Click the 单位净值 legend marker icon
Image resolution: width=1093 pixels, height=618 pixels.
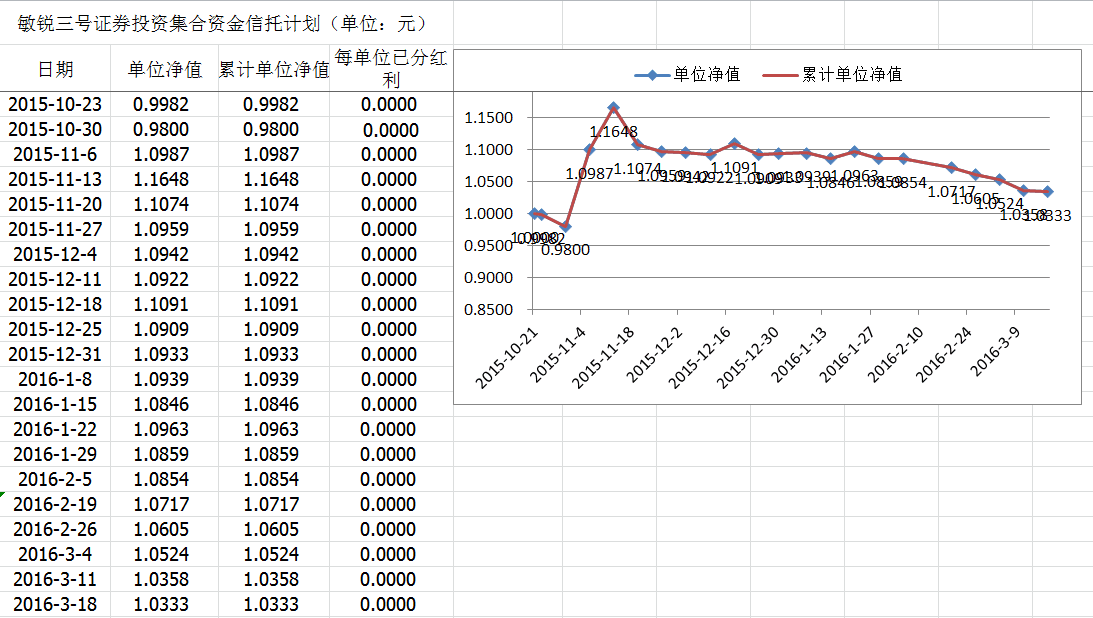pos(652,75)
